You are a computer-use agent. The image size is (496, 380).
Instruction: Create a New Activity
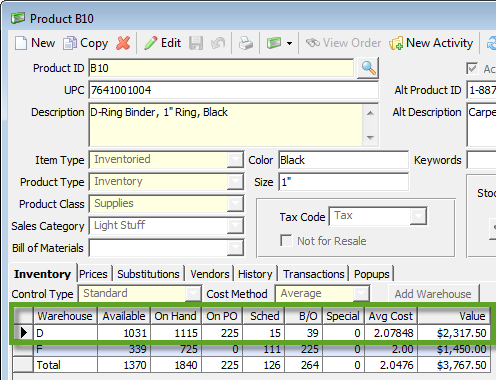[431, 43]
